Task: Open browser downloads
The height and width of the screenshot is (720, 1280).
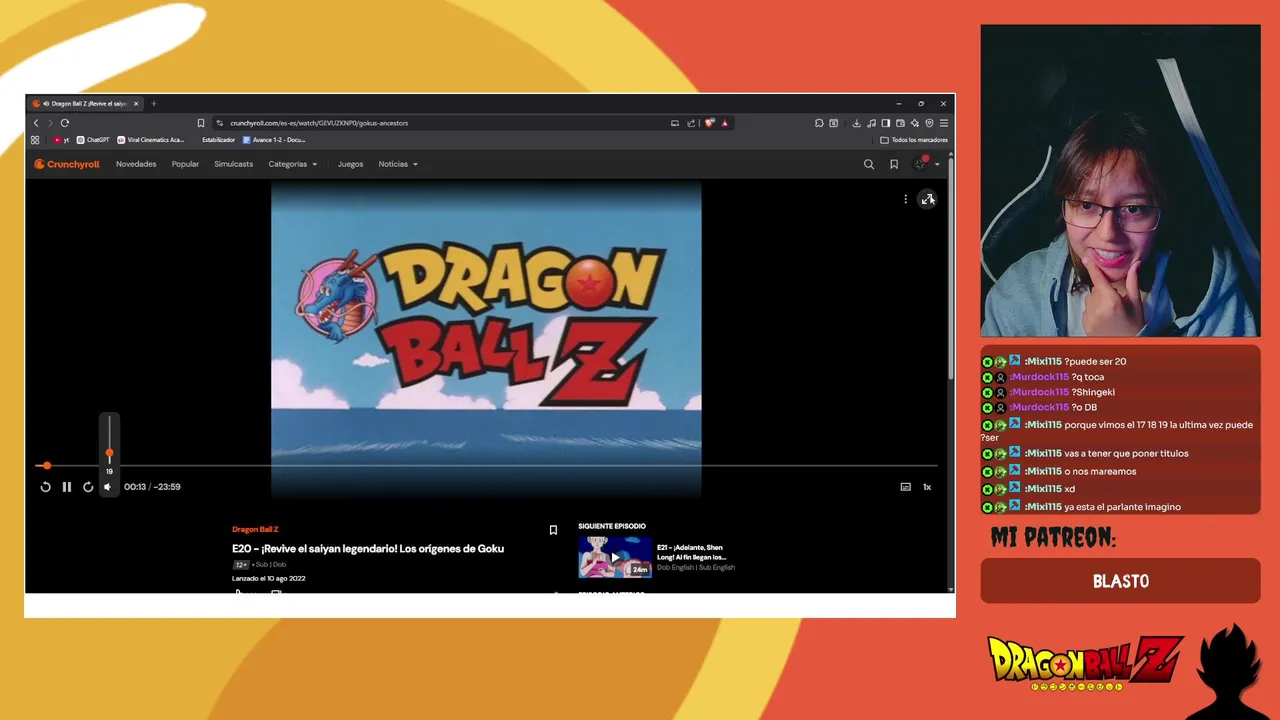Action: (856, 123)
